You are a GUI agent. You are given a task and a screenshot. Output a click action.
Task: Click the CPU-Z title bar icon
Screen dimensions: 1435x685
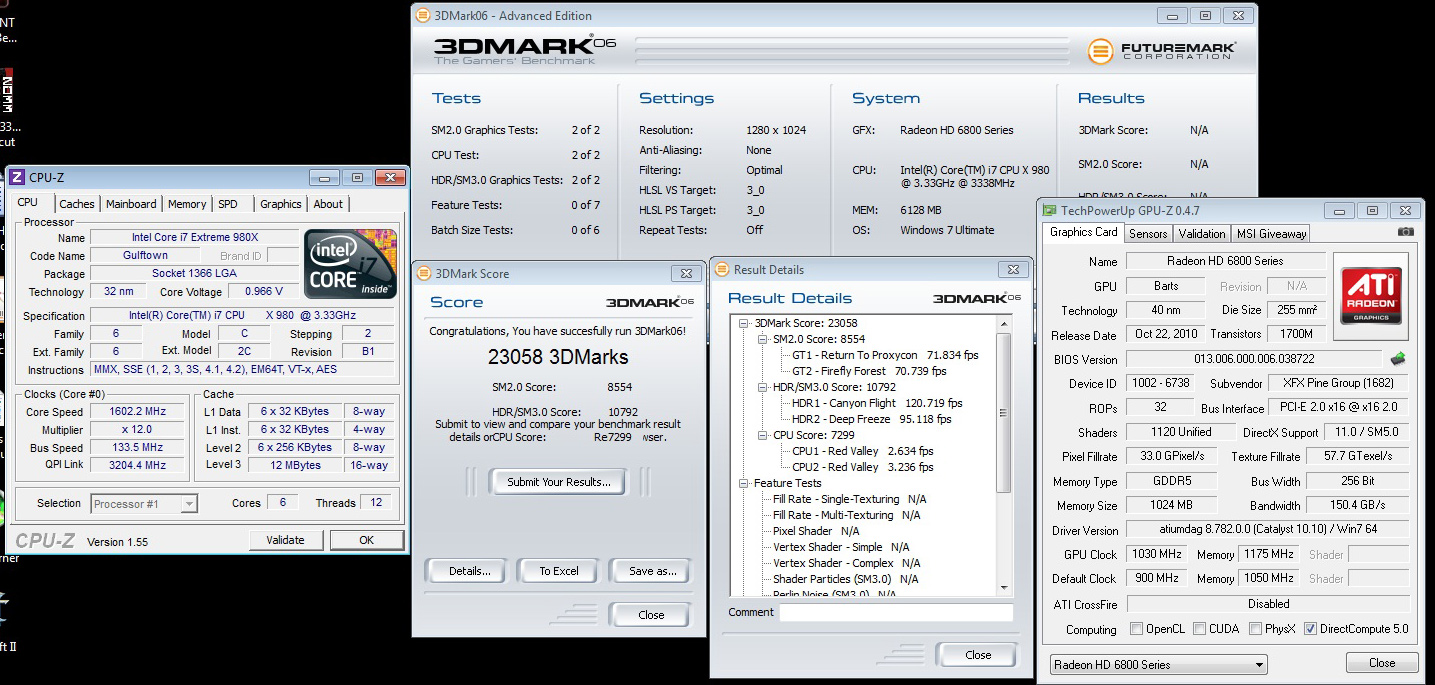[x=17, y=178]
